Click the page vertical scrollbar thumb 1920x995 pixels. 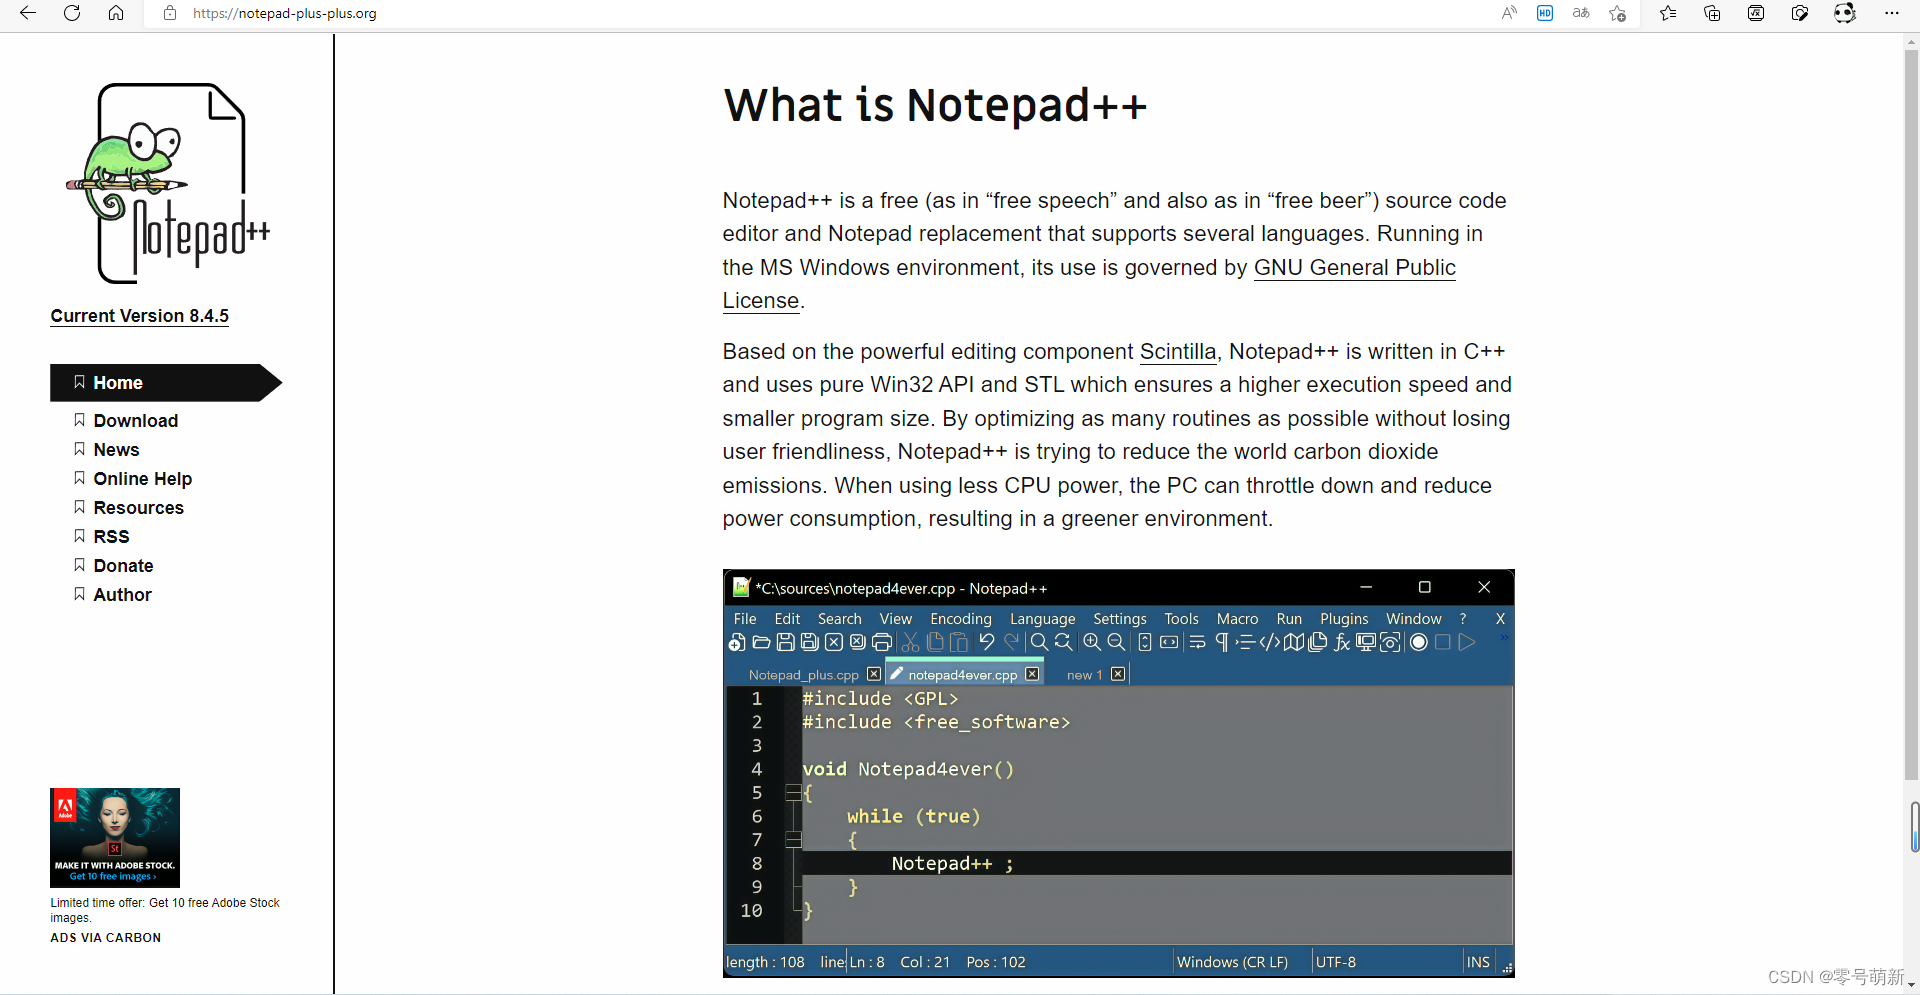1912,415
